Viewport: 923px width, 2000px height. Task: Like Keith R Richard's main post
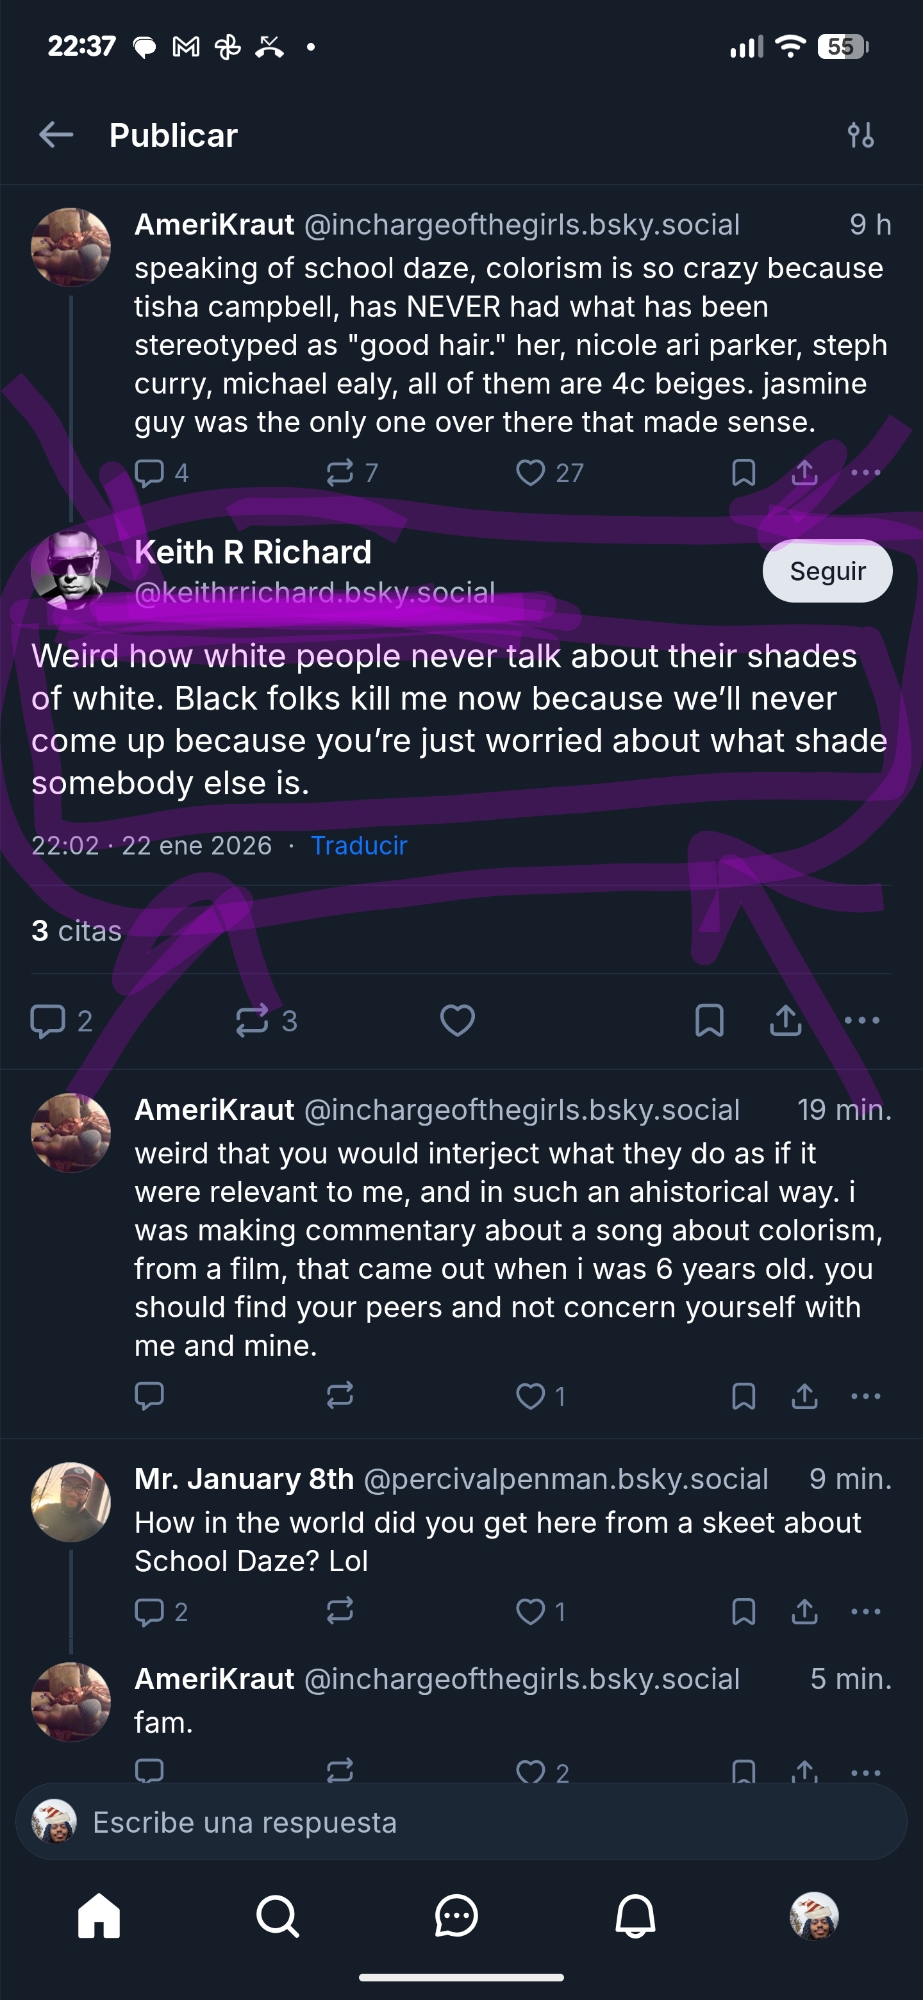click(x=457, y=1020)
